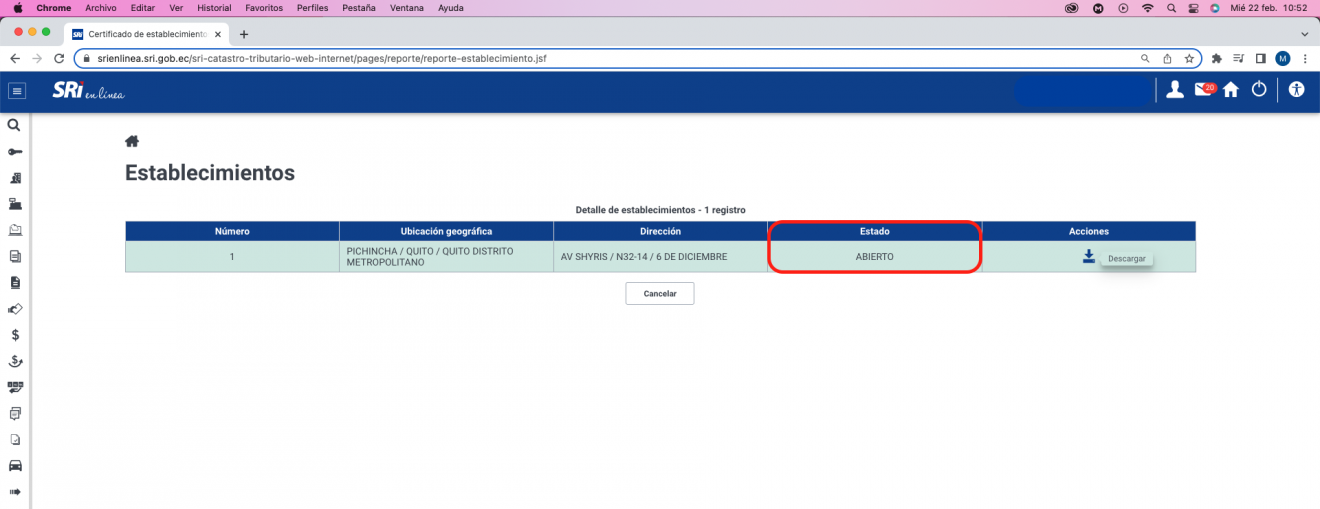Open mailbox with 20 notifications
1320x509 pixels.
1204,90
